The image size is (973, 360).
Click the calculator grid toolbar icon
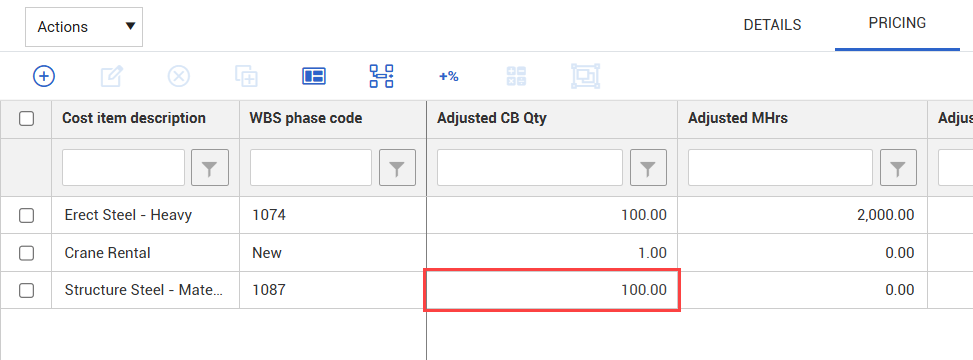point(516,76)
